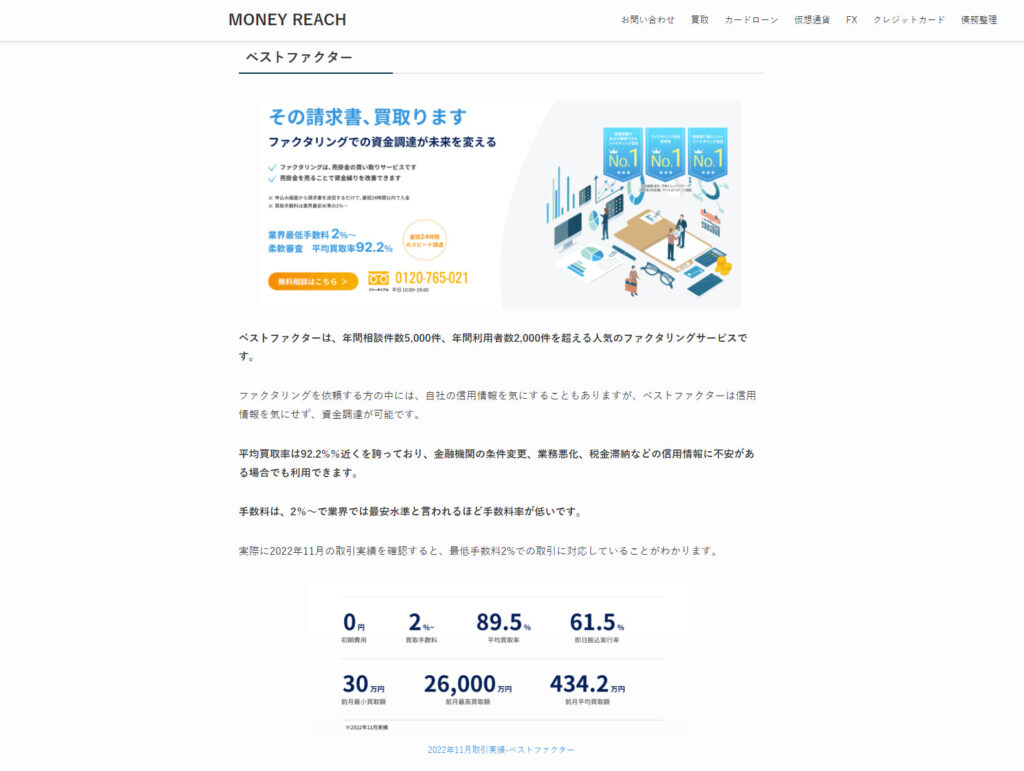Go to 債務整理 in the navigation

978,20
